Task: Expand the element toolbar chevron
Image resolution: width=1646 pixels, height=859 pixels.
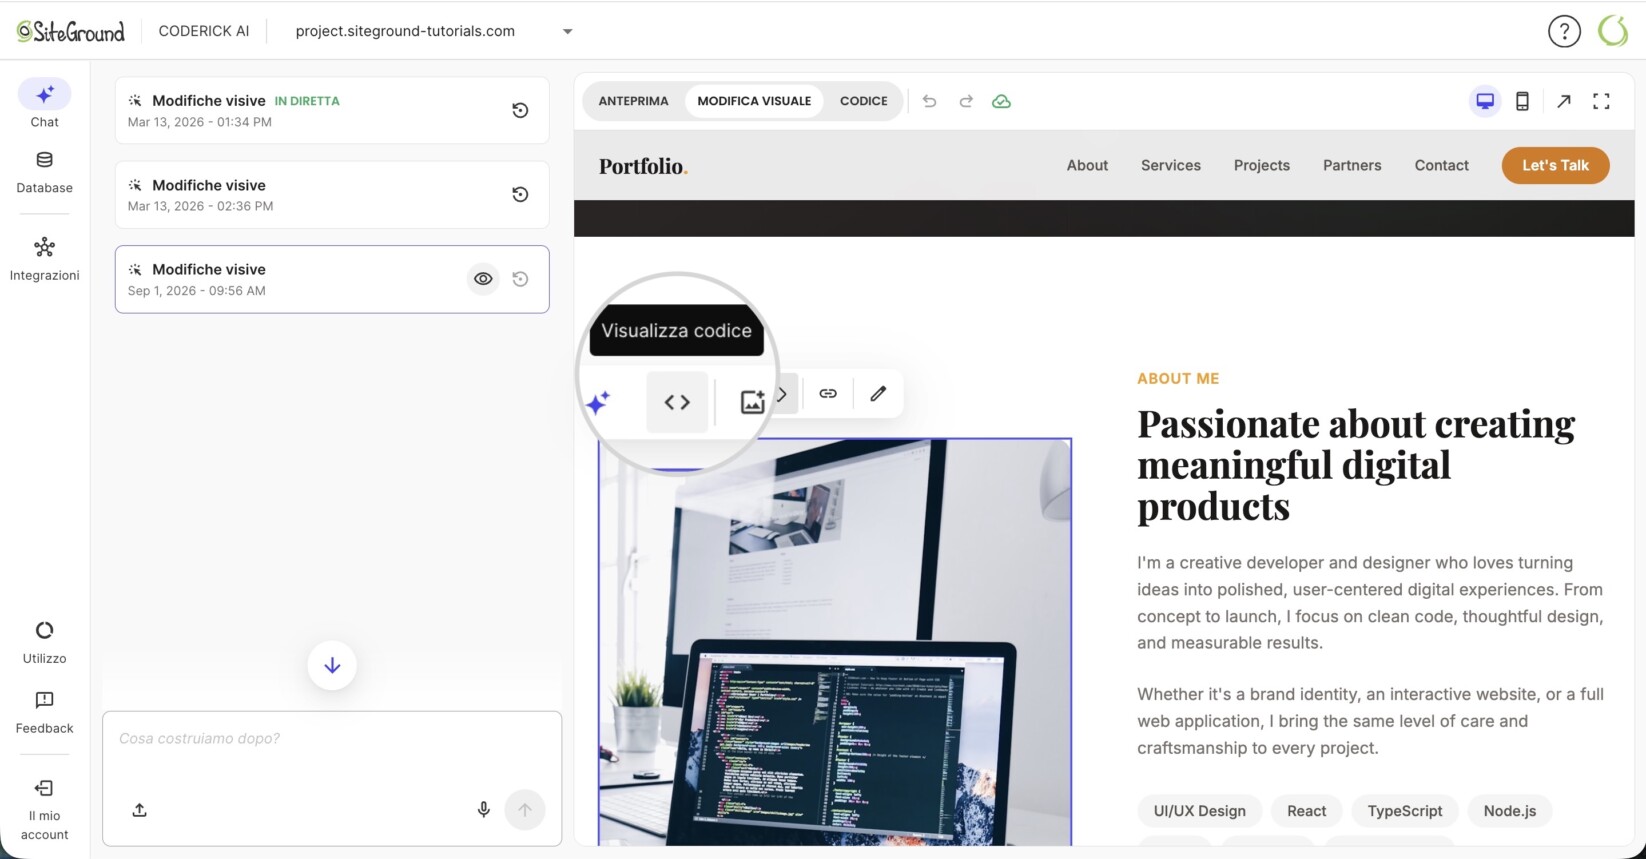Action: [x=783, y=394]
